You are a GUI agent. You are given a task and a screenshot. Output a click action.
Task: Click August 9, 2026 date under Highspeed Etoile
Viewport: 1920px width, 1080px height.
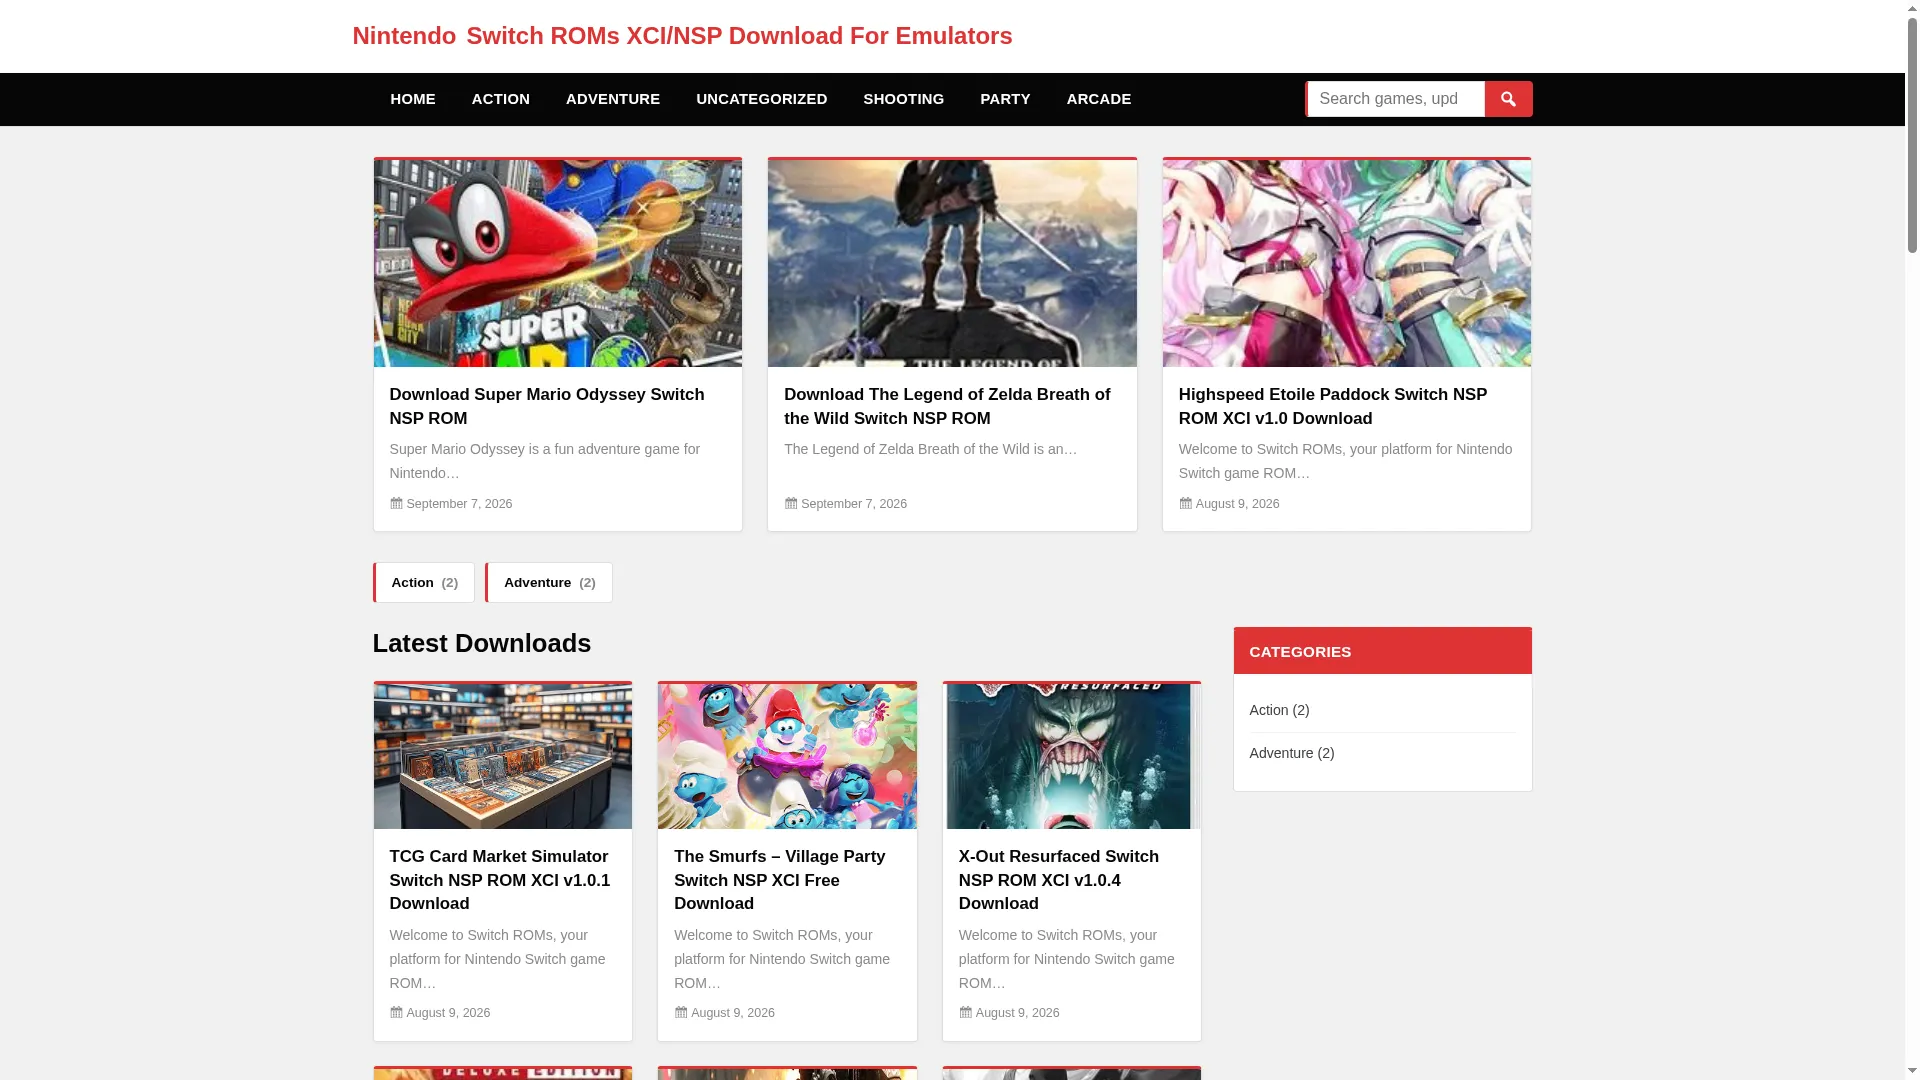click(x=1237, y=504)
